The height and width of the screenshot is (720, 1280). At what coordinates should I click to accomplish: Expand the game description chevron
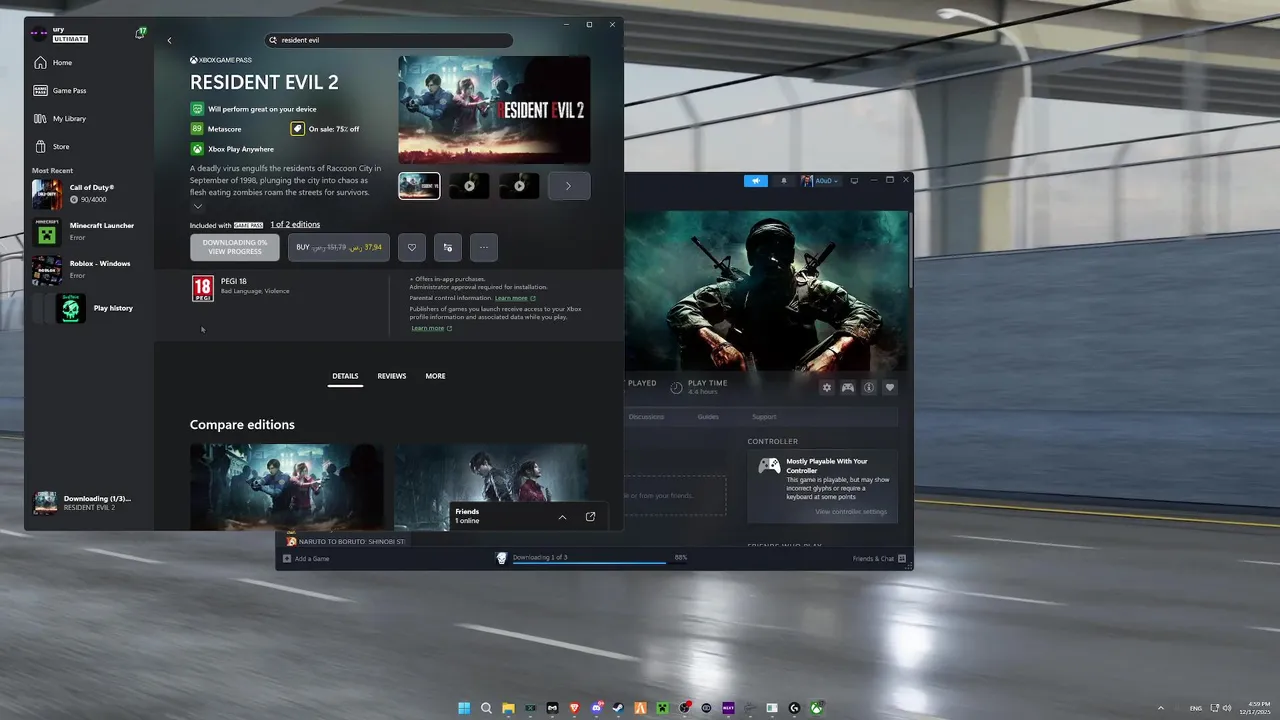coord(197,207)
